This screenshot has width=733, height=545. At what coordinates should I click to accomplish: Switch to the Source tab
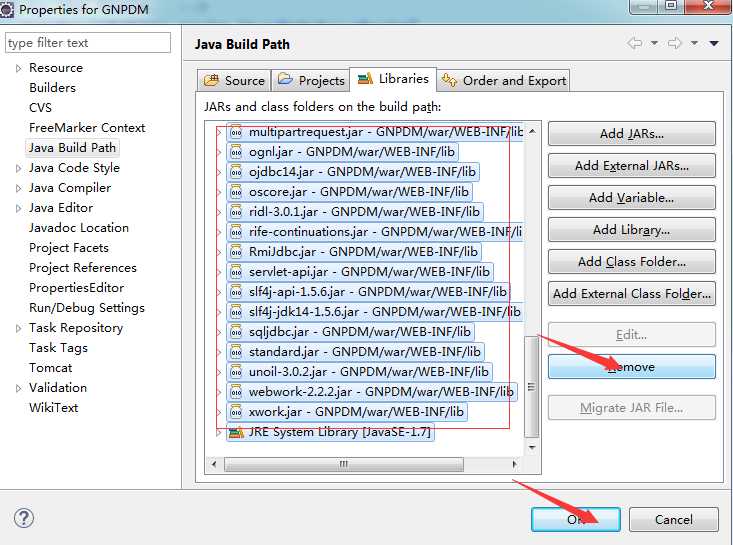pos(234,80)
